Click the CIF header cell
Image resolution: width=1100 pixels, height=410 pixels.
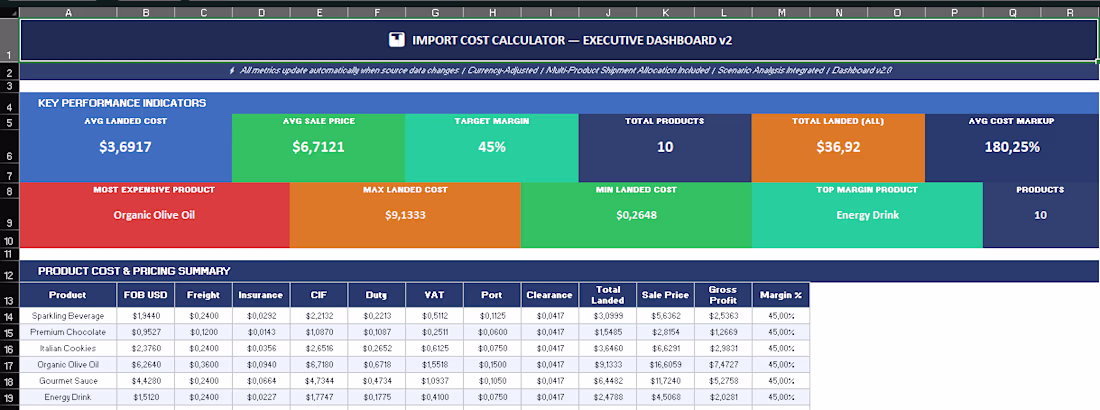coord(319,295)
